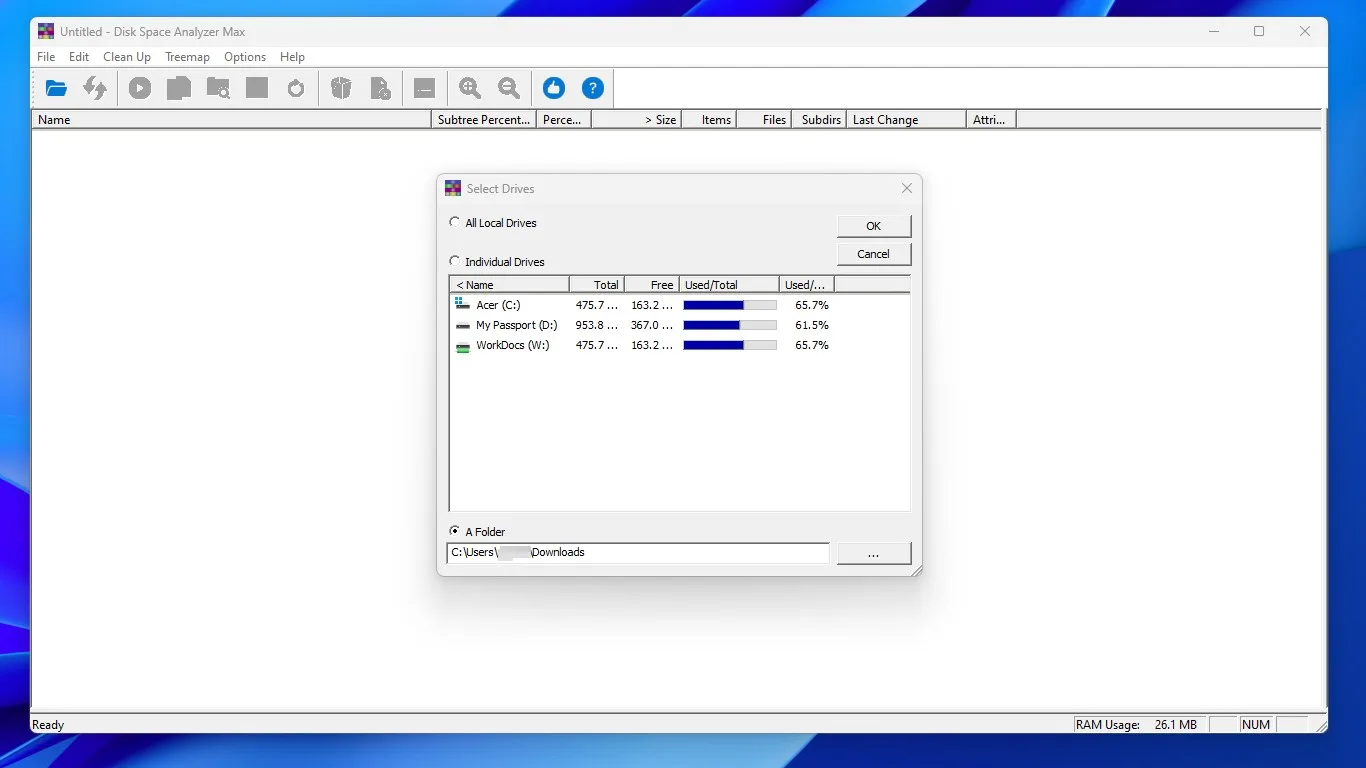The image size is (1366, 768).
Task: Click the minus box toolbar icon
Action: tap(425, 88)
